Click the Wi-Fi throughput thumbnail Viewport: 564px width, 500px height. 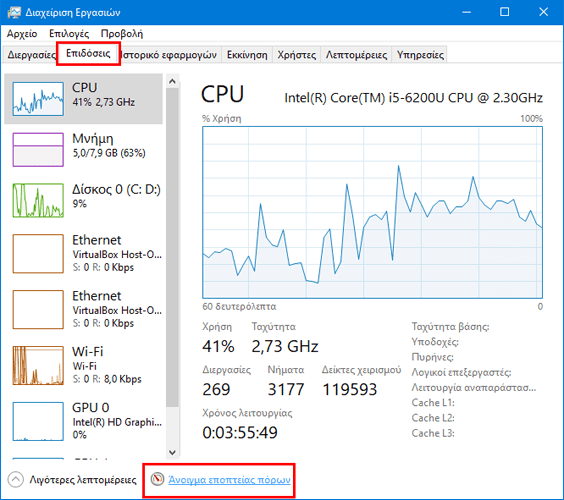38,365
